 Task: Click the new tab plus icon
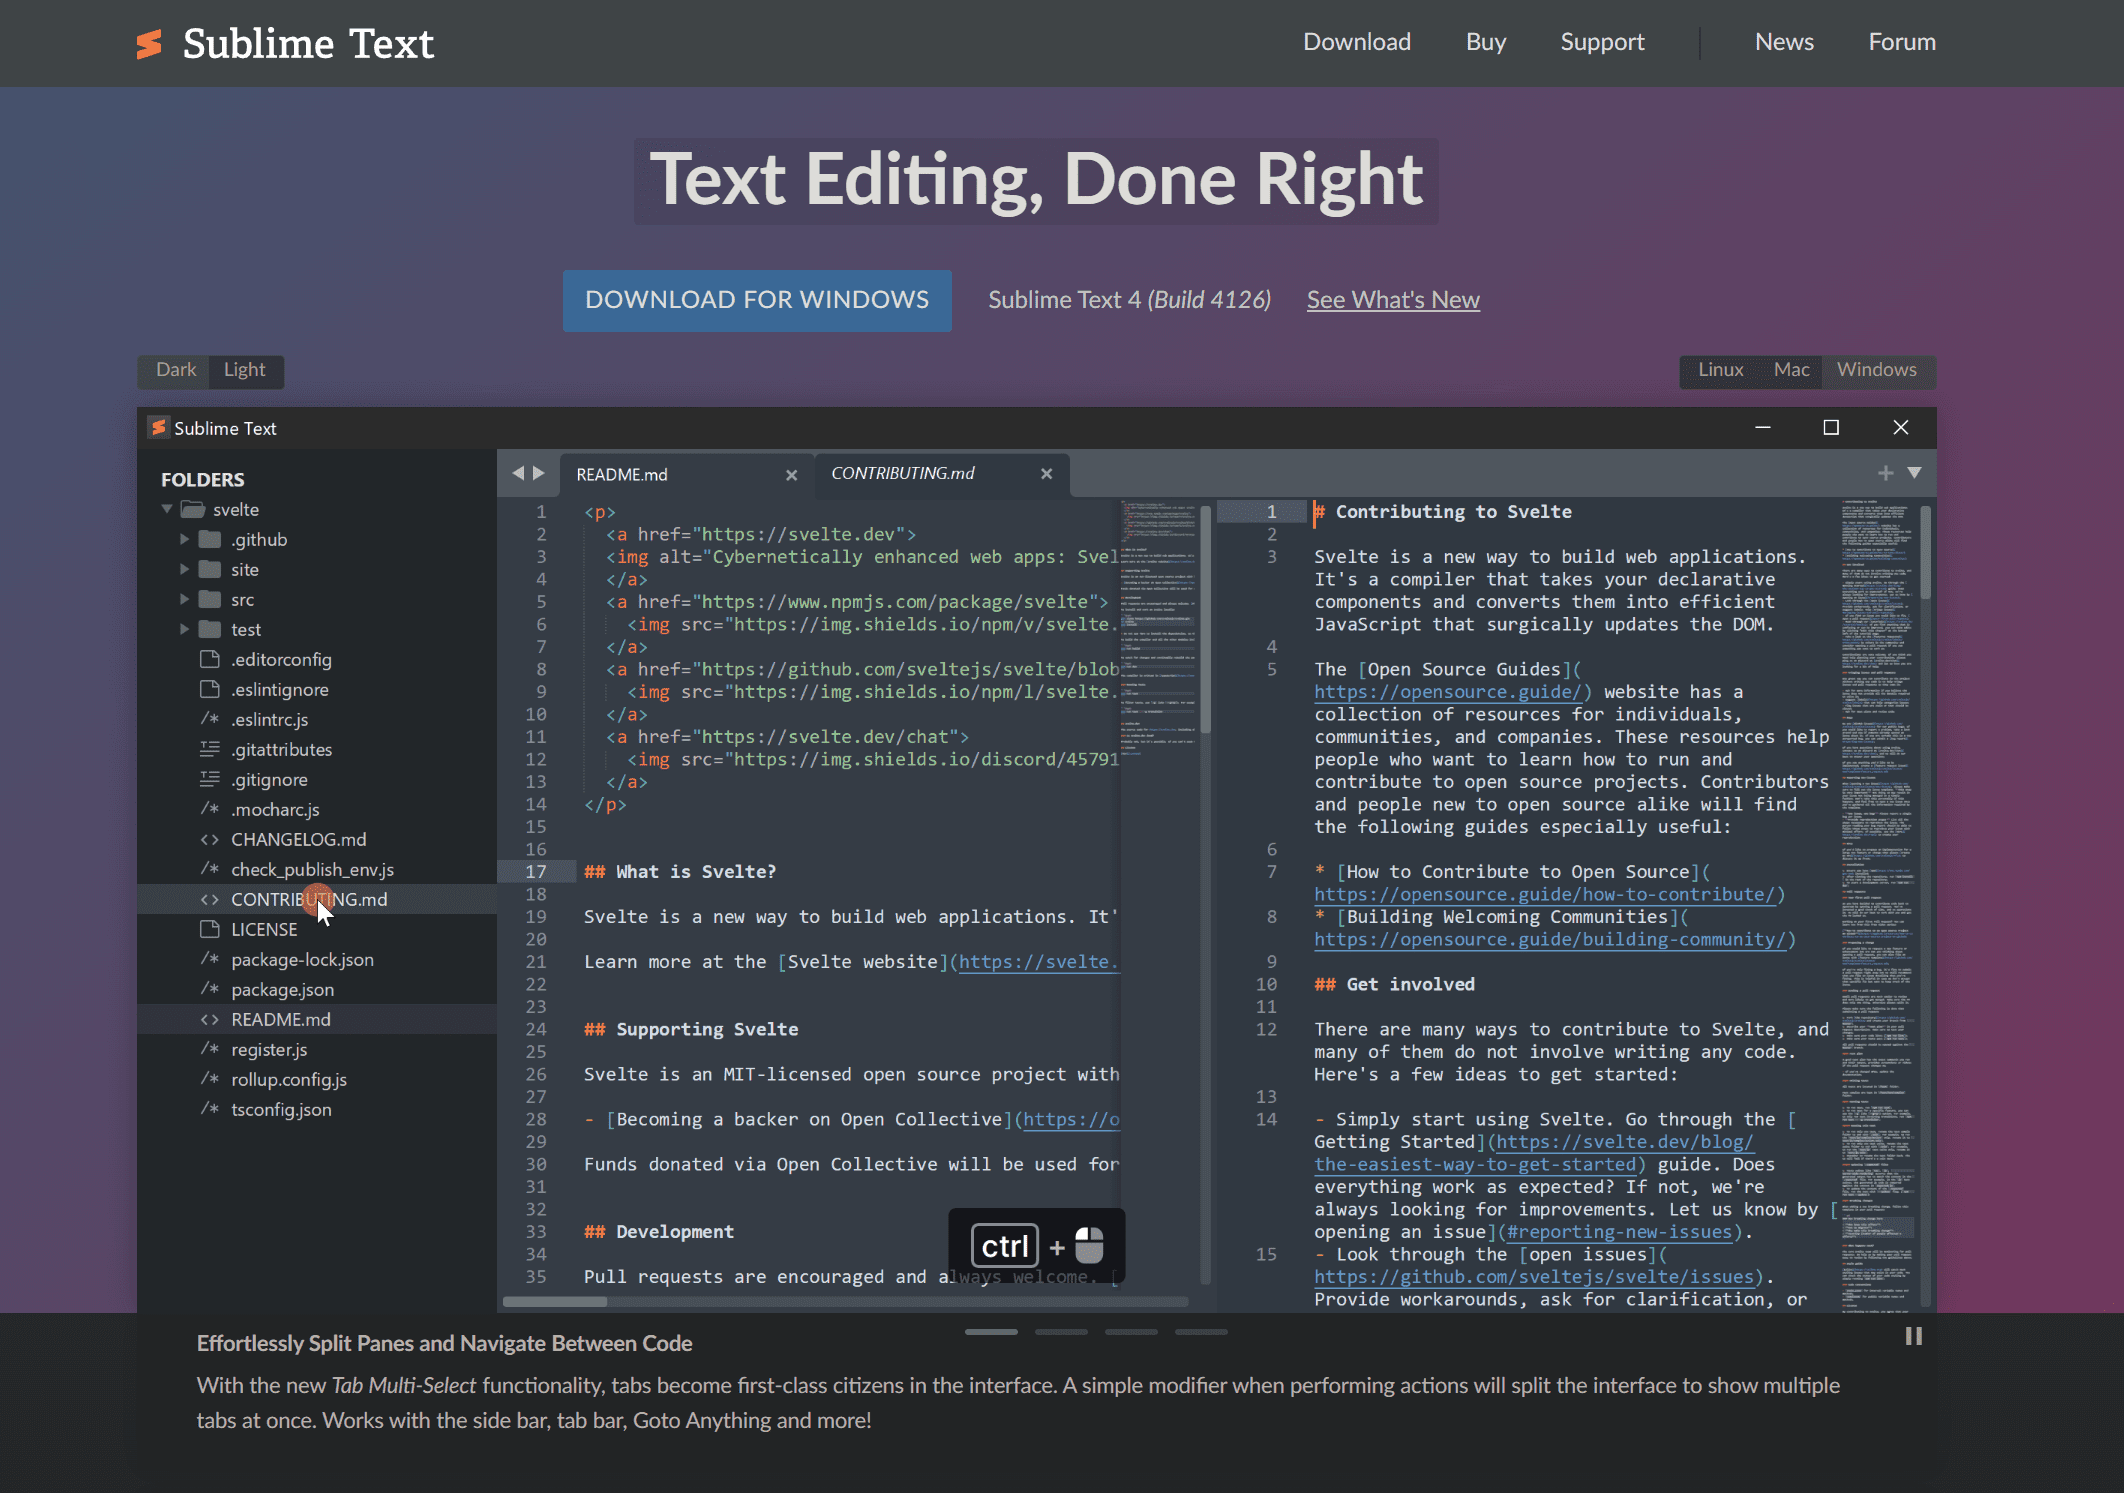coord(1885,473)
